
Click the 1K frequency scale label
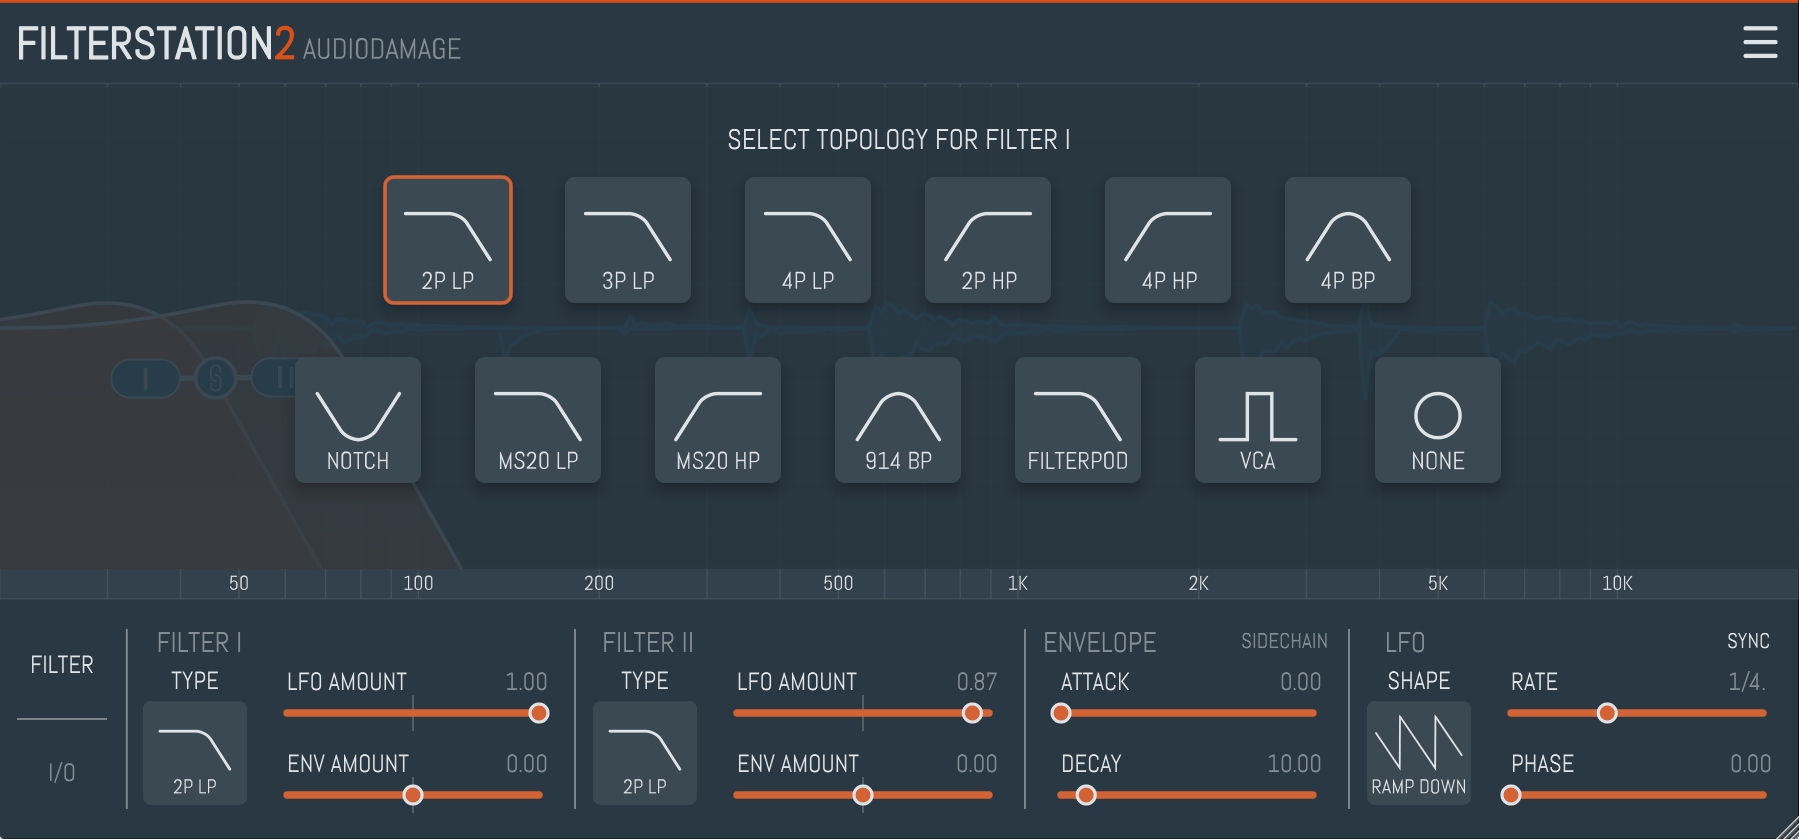[x=1018, y=583]
